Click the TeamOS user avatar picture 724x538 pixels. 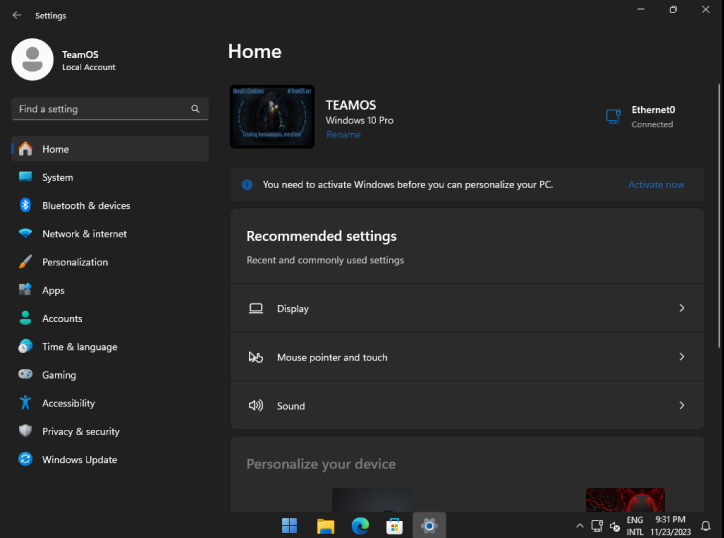32,60
